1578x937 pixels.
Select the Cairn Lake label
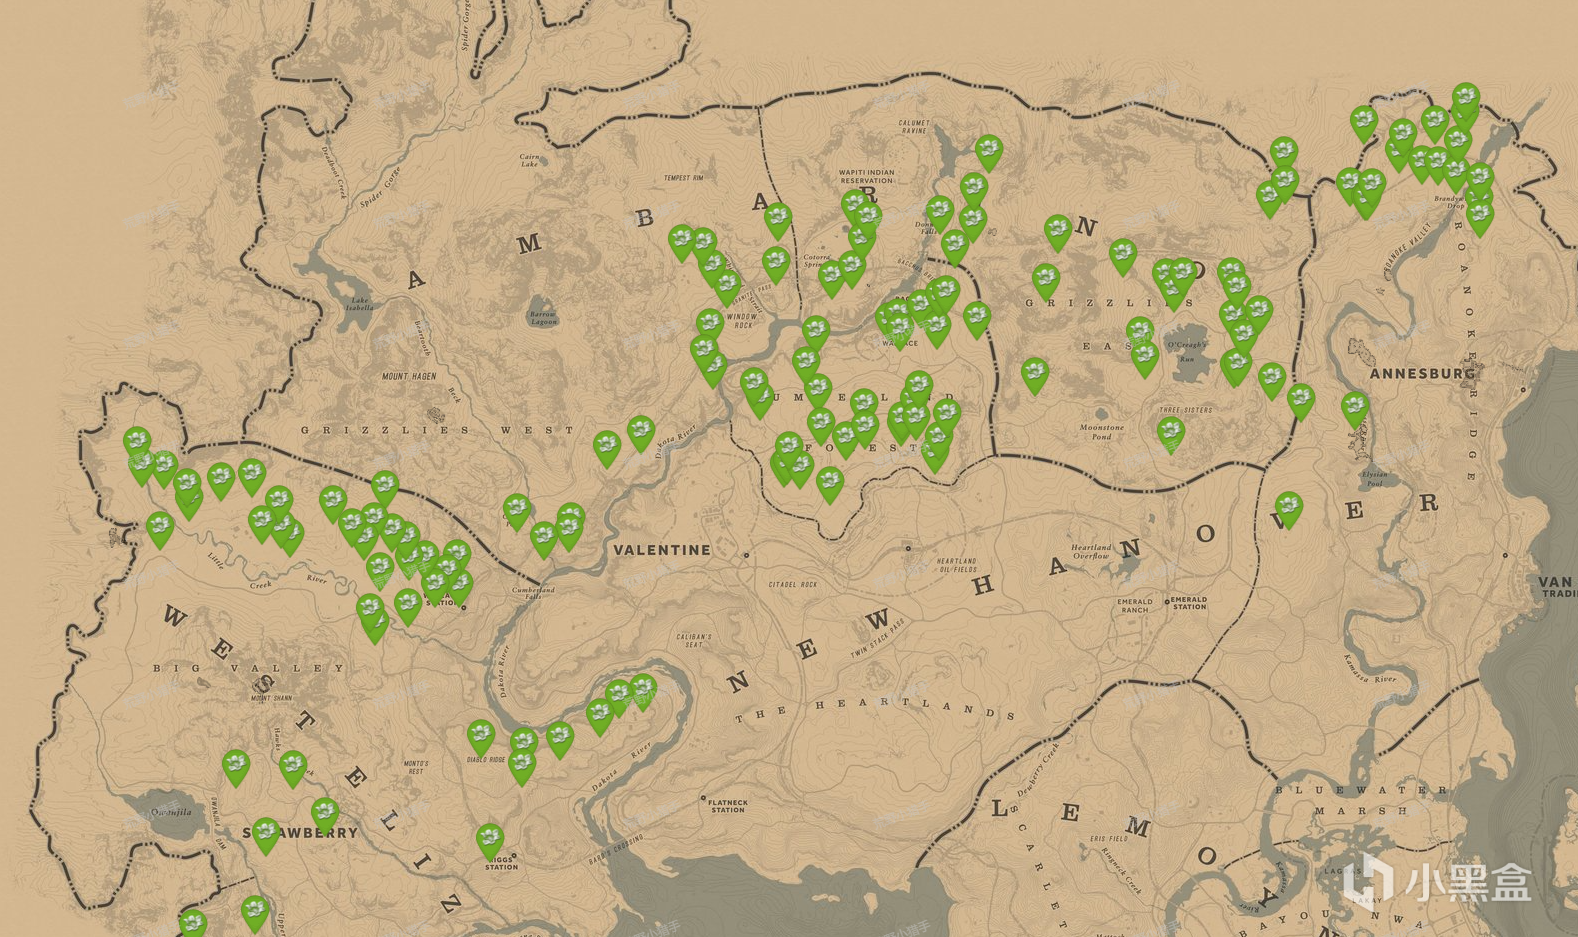tap(529, 160)
